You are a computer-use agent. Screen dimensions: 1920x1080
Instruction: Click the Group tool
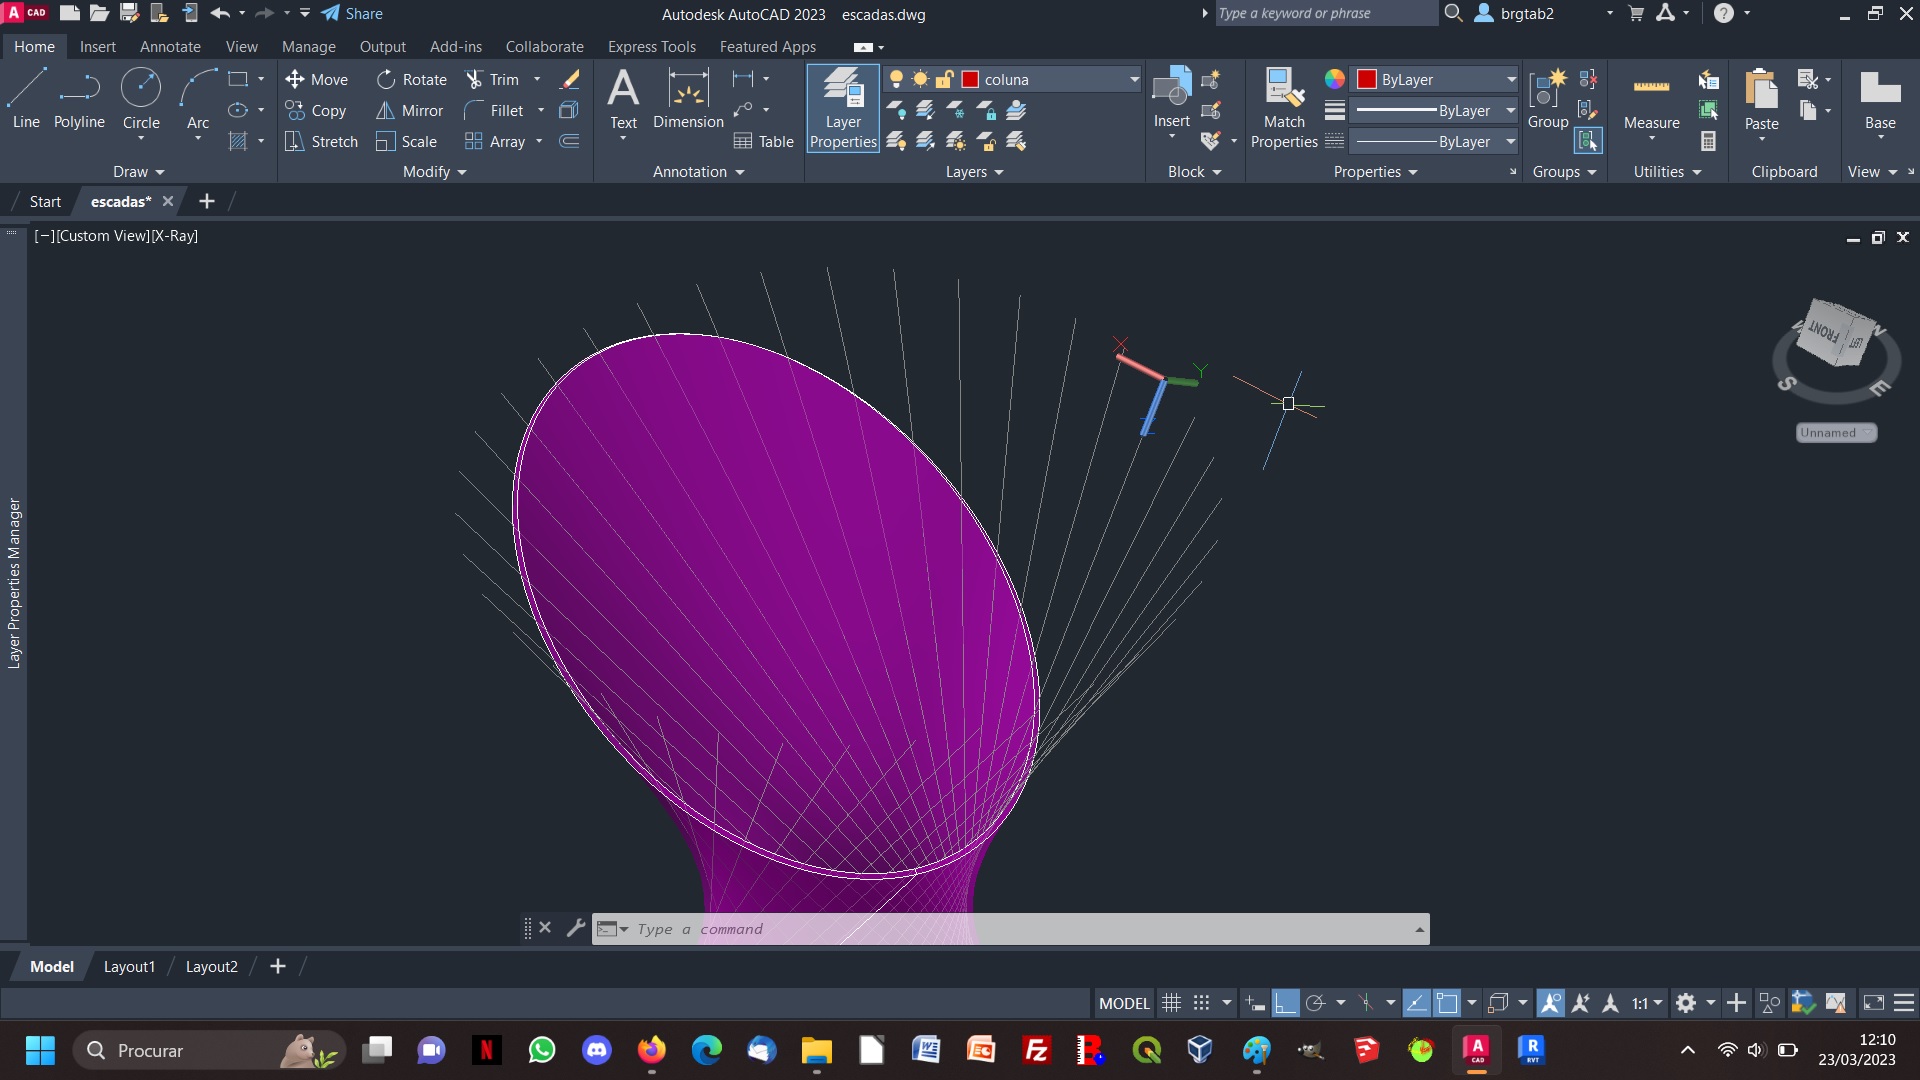pos(1547,100)
